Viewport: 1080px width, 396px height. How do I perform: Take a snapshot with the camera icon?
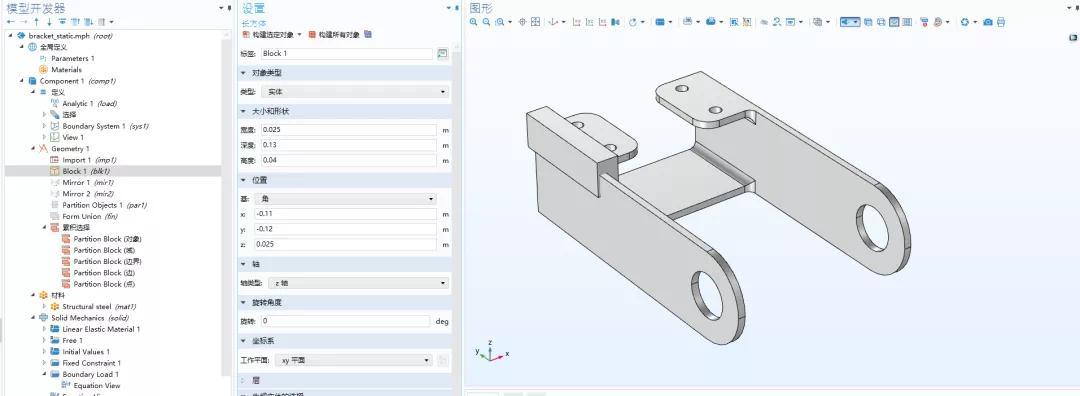coord(988,22)
